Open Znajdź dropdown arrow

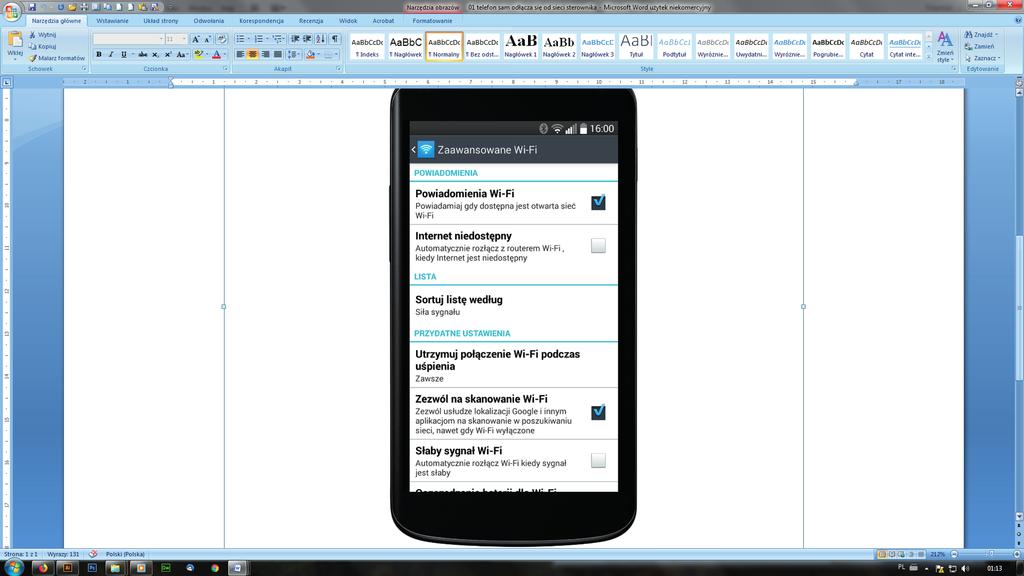coord(997,35)
